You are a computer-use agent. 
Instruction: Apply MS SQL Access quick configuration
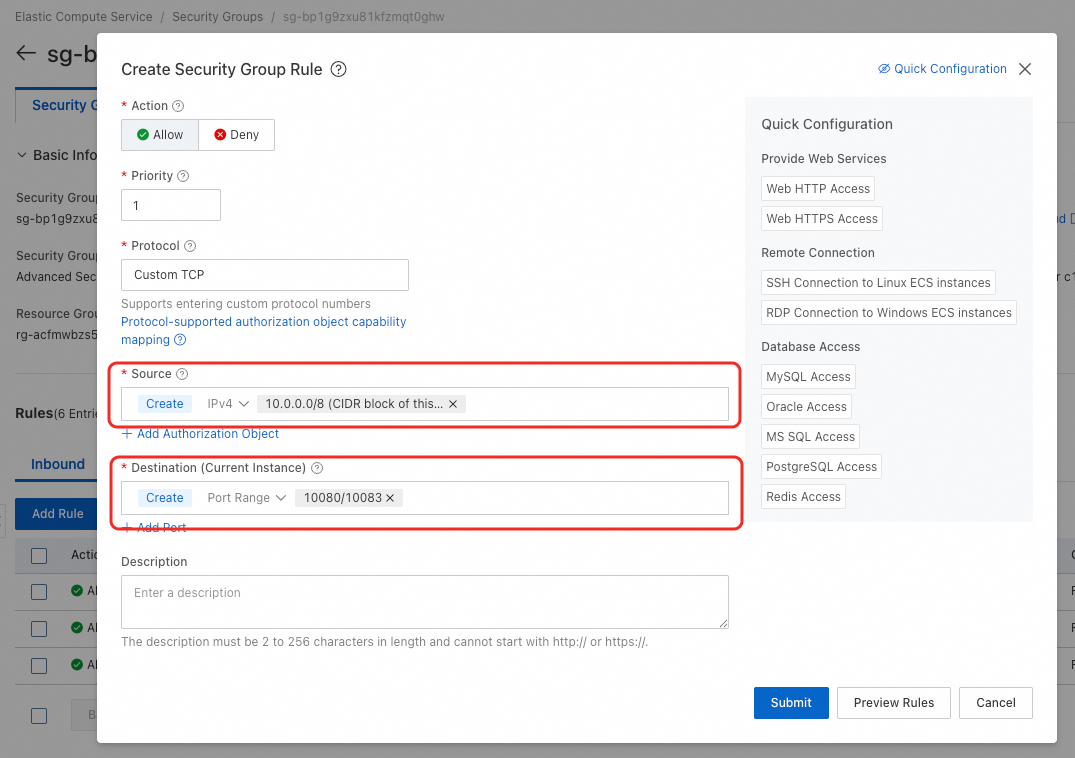810,437
